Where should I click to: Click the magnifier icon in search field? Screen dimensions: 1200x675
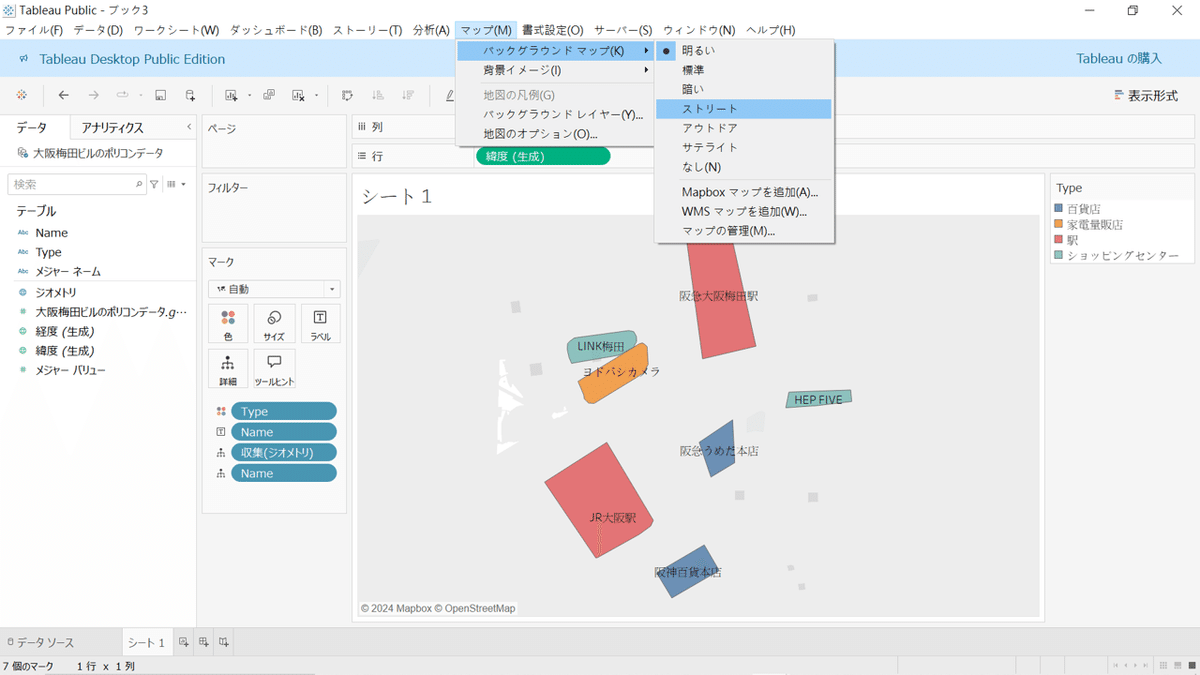tap(139, 184)
